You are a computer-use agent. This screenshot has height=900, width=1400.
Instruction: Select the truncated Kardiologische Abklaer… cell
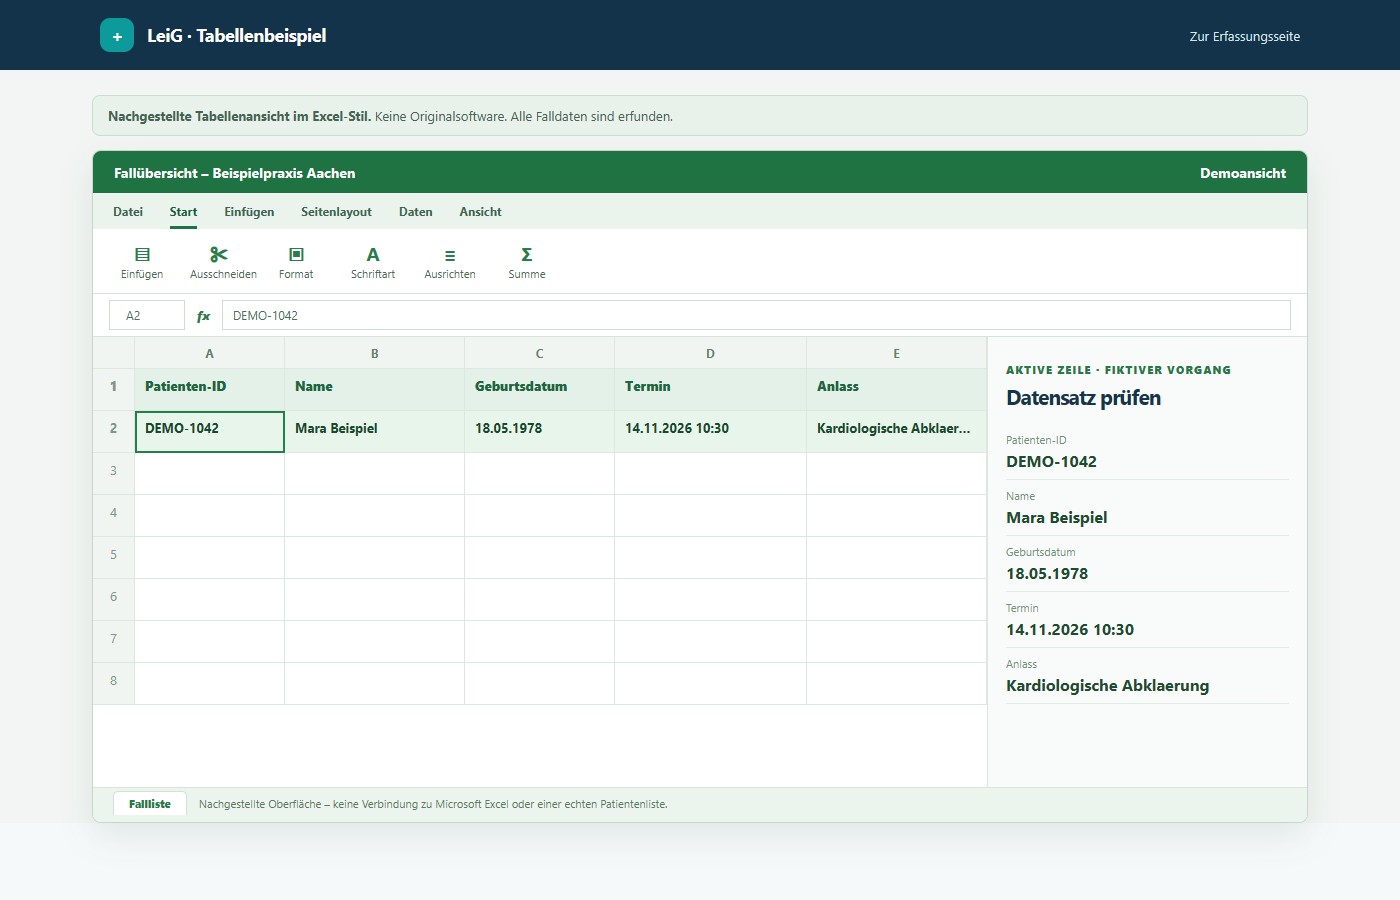pos(896,432)
